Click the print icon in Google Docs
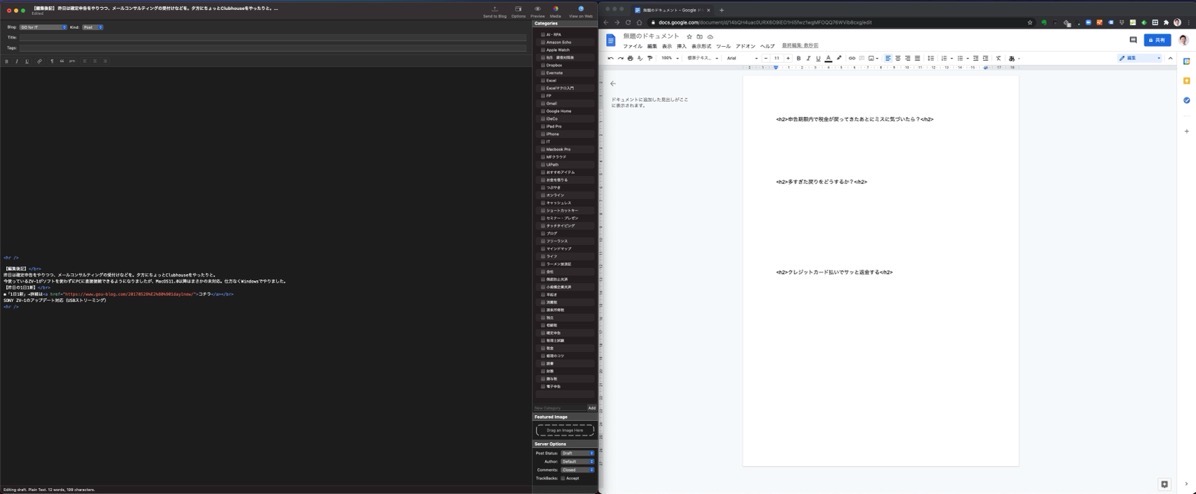This screenshot has width=1196, height=494. [630, 58]
